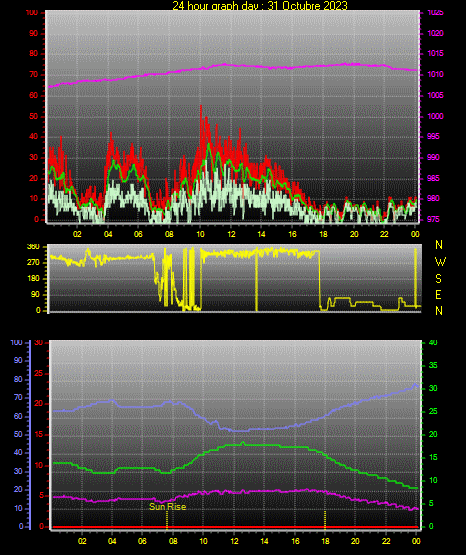
Task: Click the S compass direction label
Action: point(438,279)
